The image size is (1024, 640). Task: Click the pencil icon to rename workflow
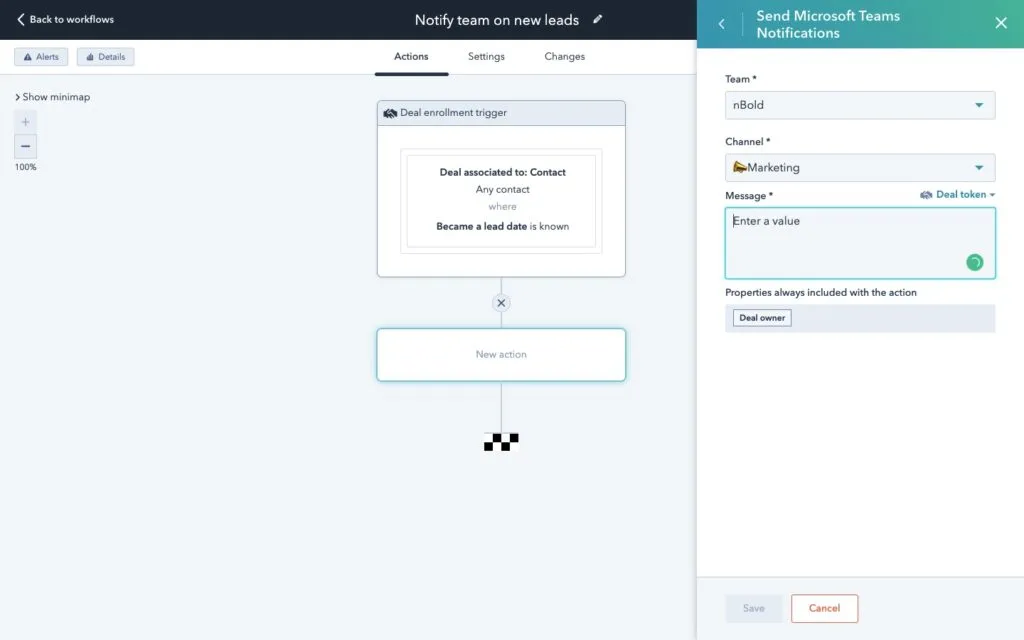coord(597,19)
